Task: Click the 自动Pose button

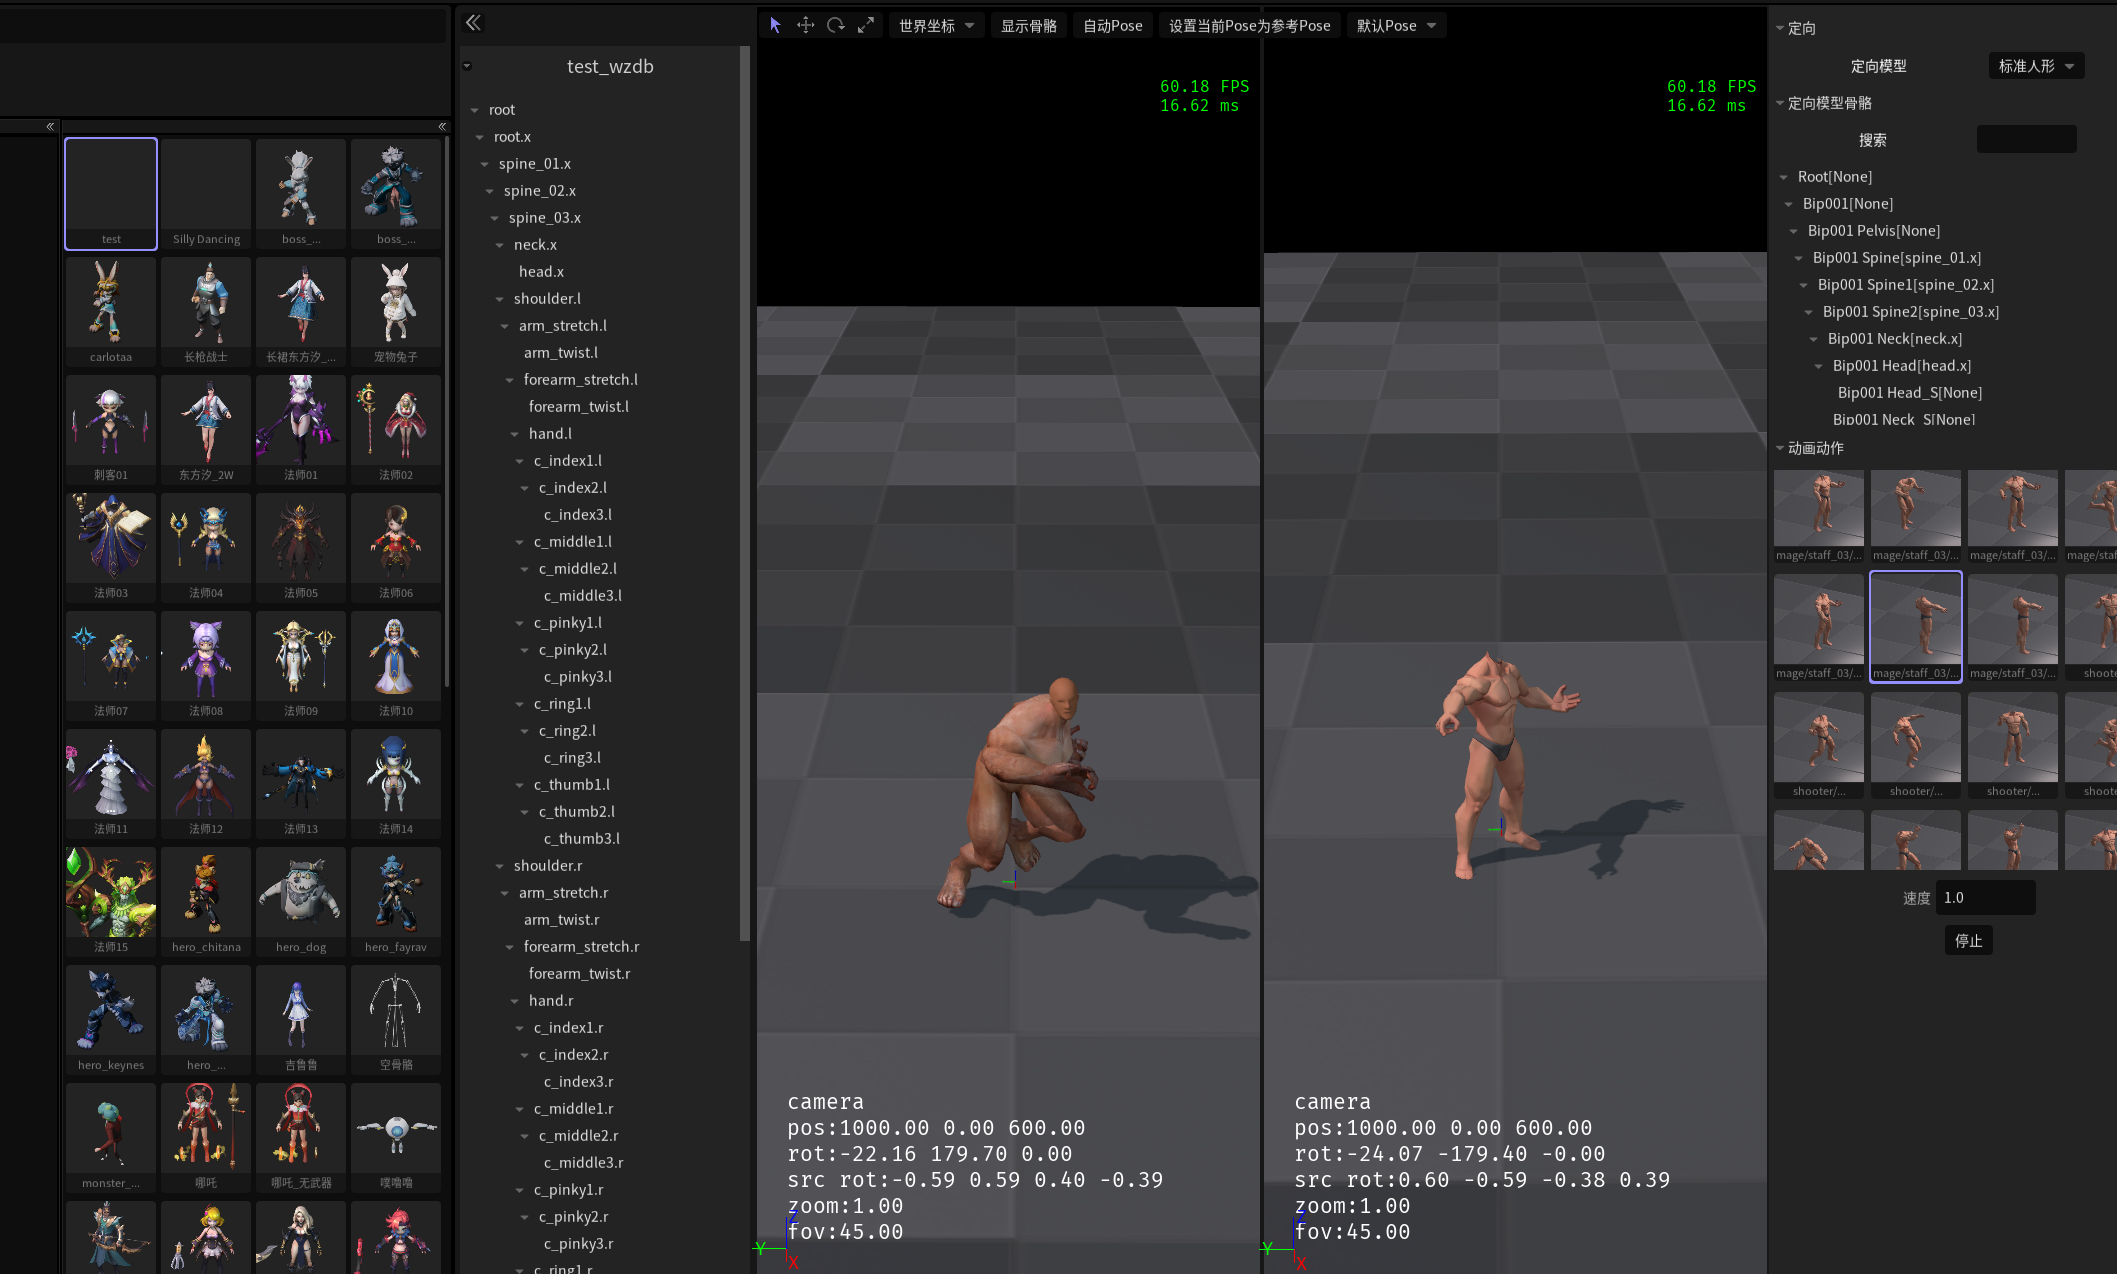Action: (1112, 26)
